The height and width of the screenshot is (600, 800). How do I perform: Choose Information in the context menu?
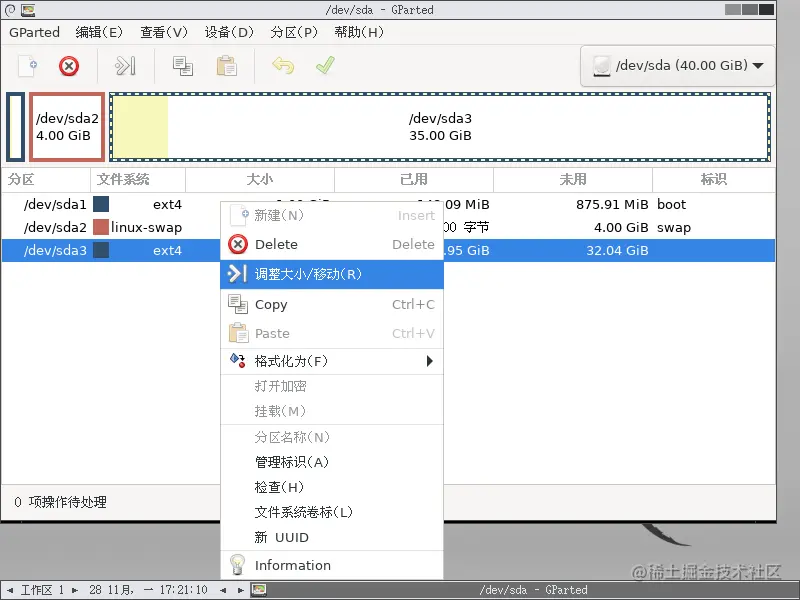332,565
